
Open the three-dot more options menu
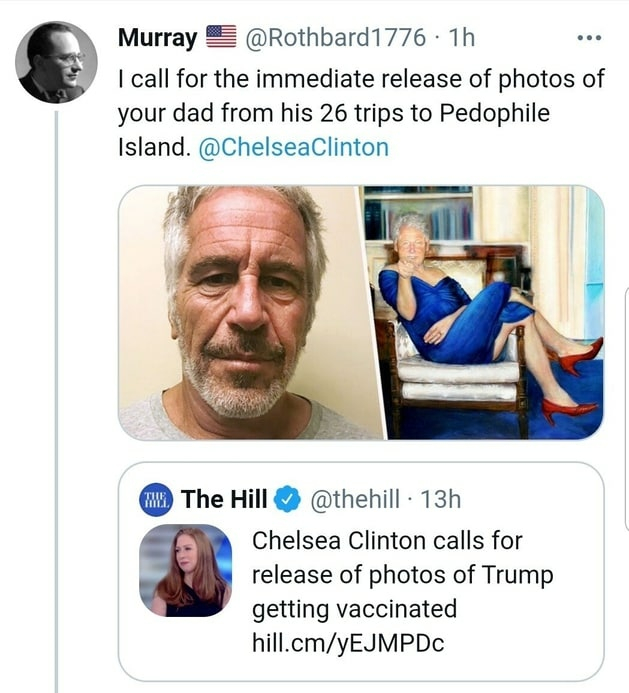pos(591,40)
